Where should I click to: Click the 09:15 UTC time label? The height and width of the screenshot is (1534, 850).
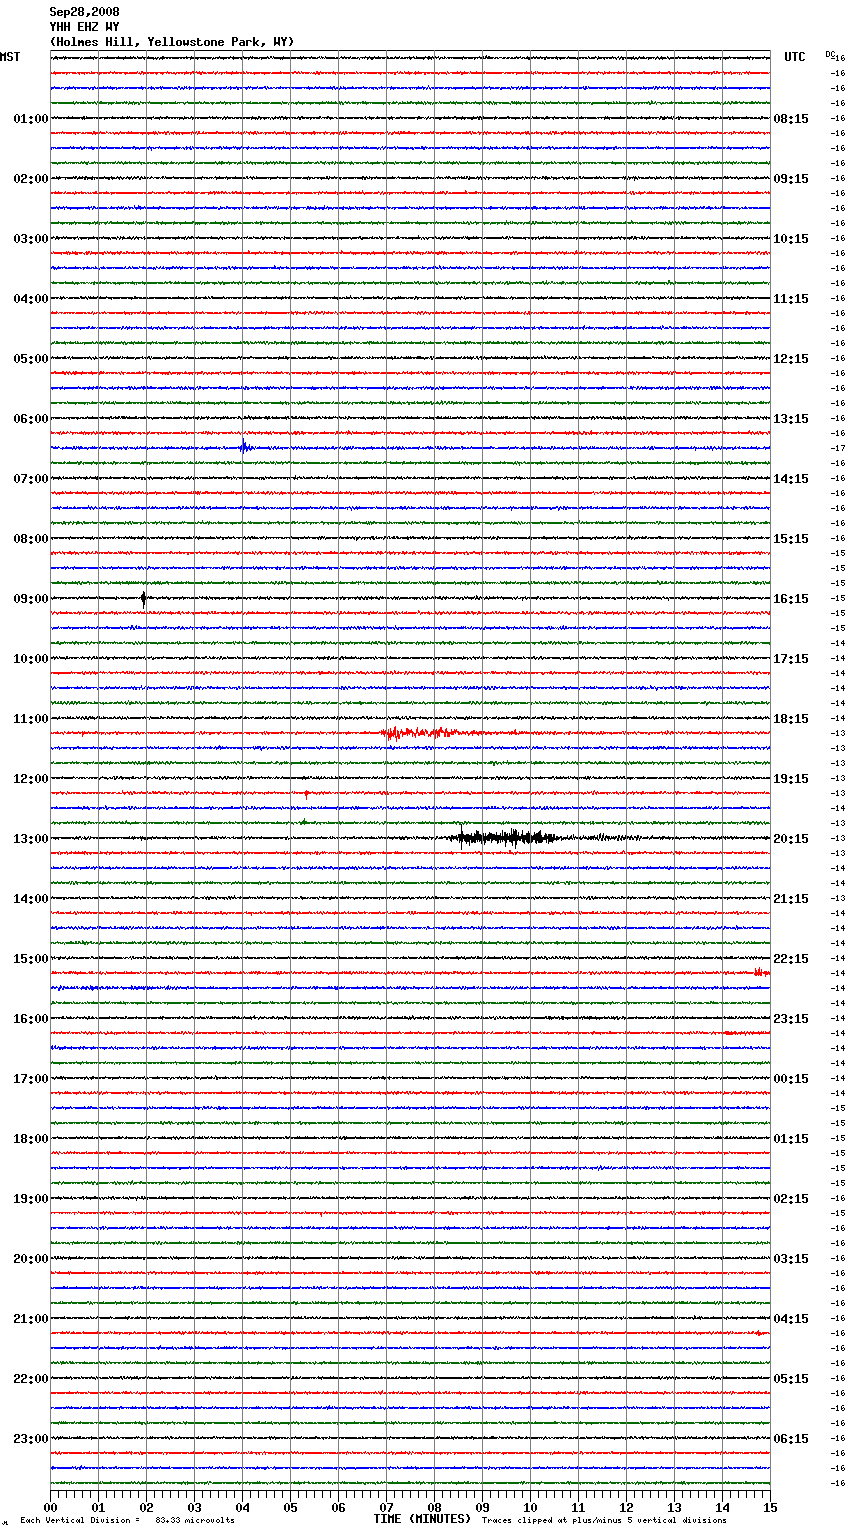tap(791, 179)
